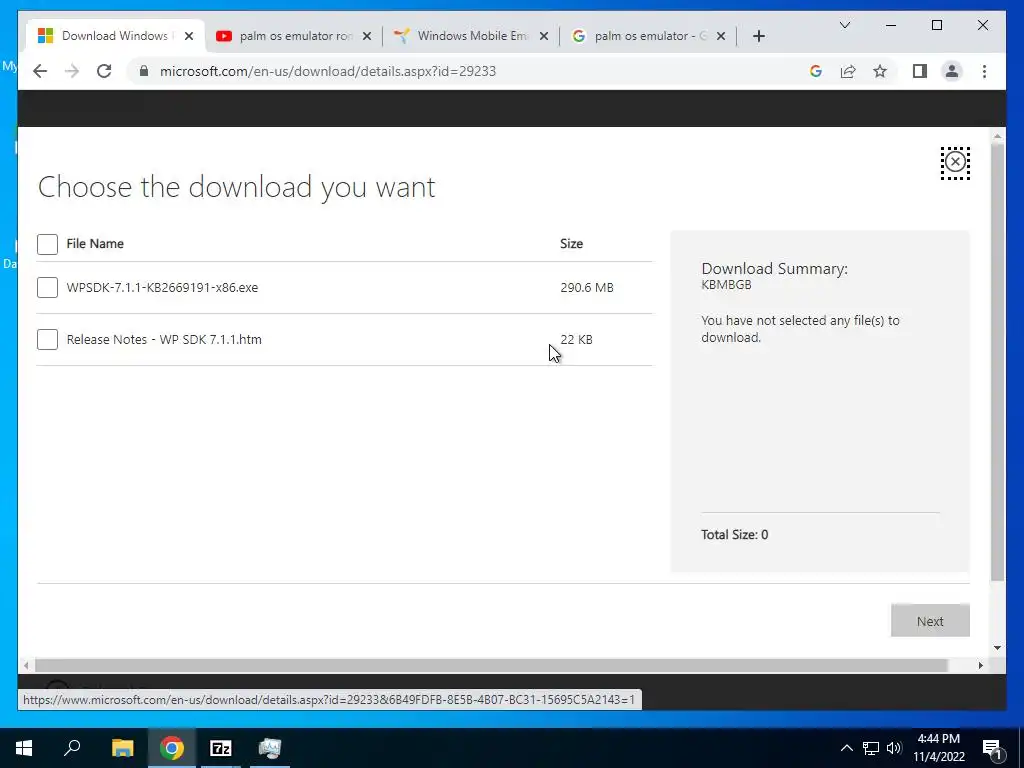Click the volume speaker icon
Image resolution: width=1024 pixels, height=768 pixels.
click(x=894, y=748)
